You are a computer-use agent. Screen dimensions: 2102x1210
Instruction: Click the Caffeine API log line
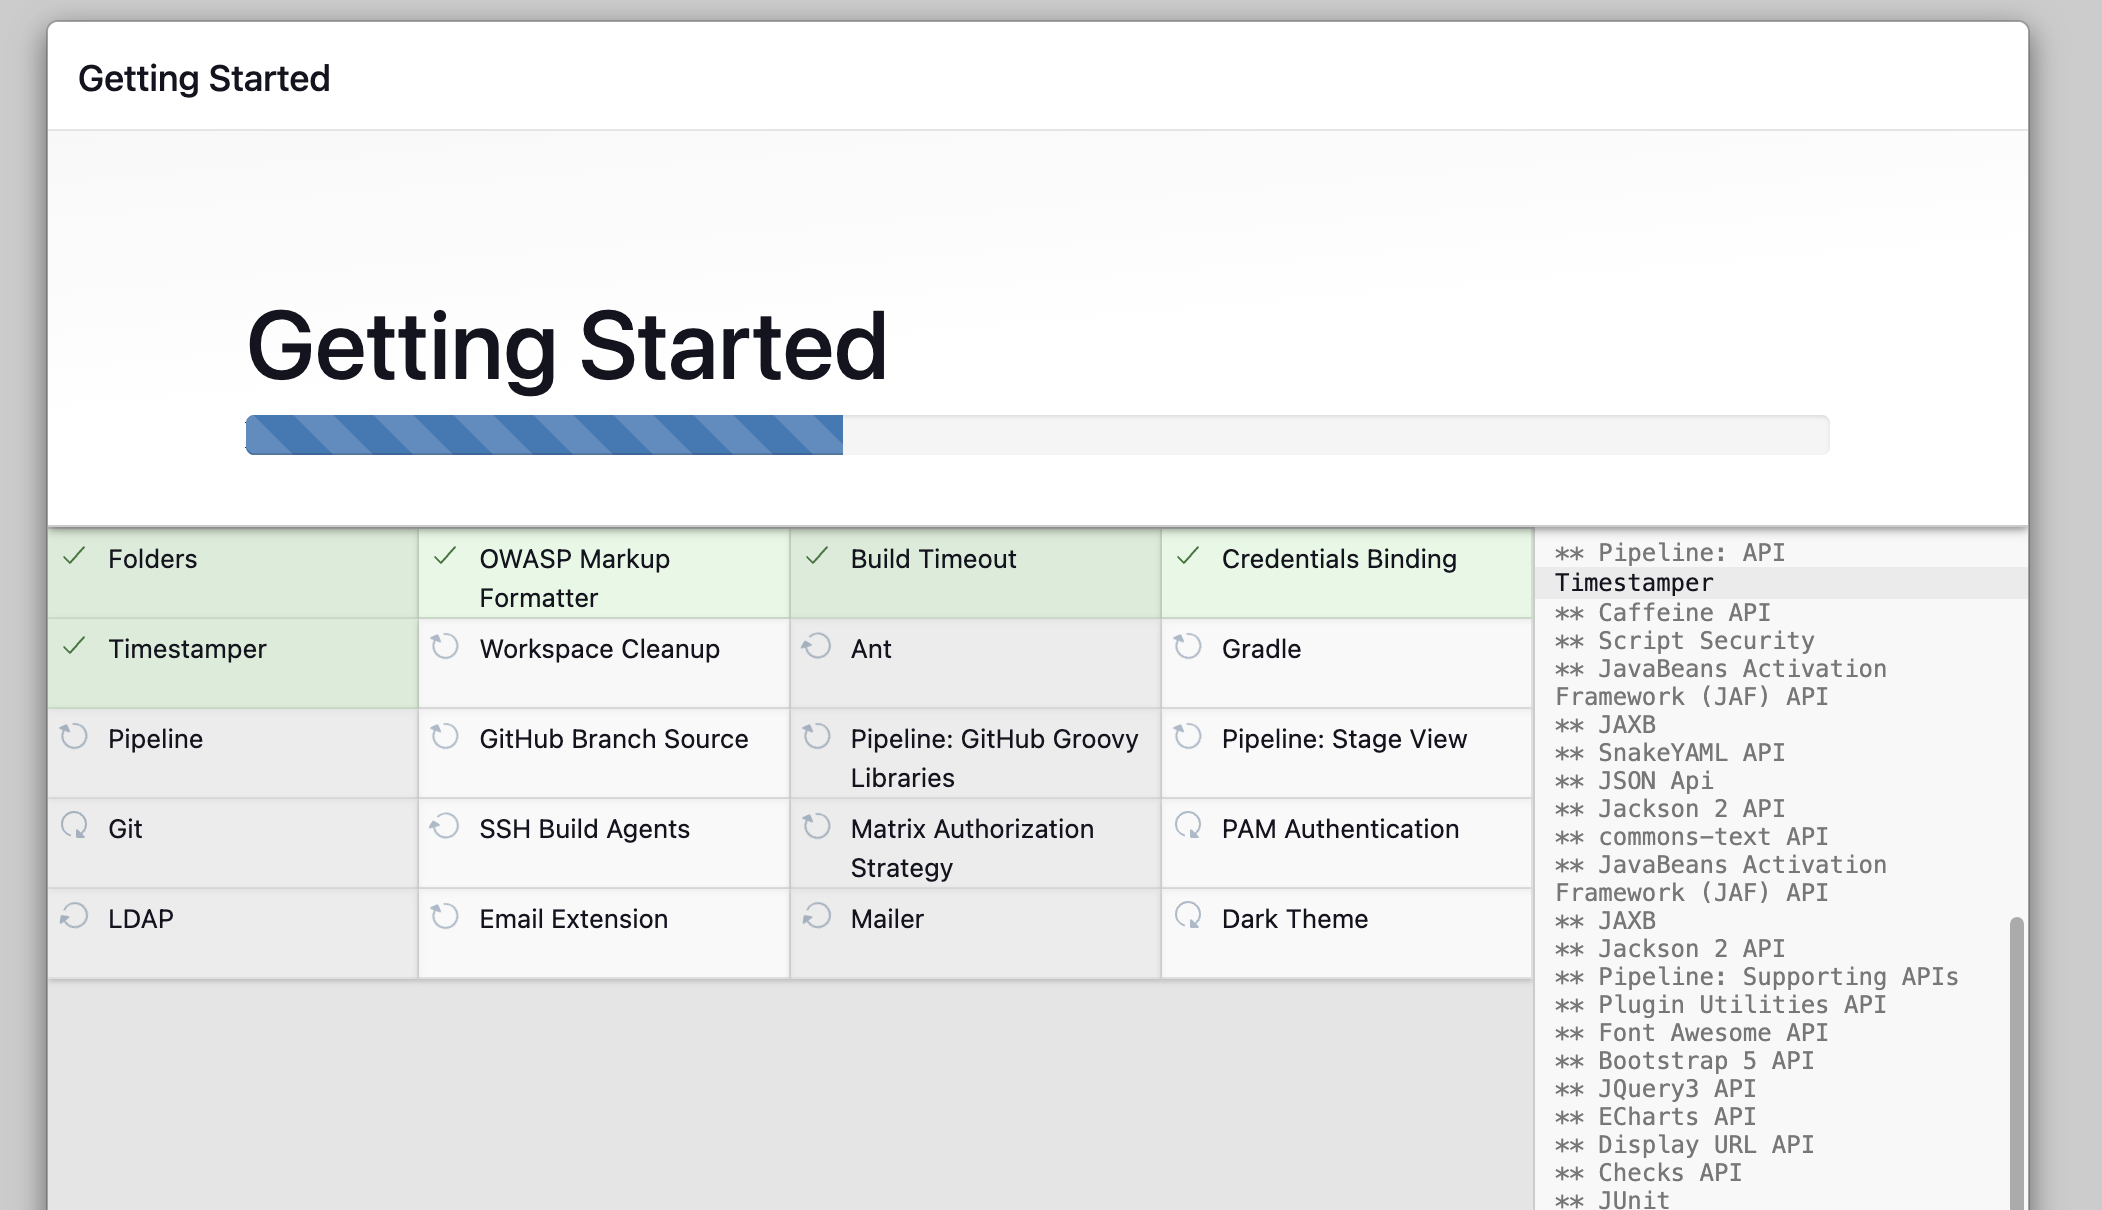[x=1663, y=613]
